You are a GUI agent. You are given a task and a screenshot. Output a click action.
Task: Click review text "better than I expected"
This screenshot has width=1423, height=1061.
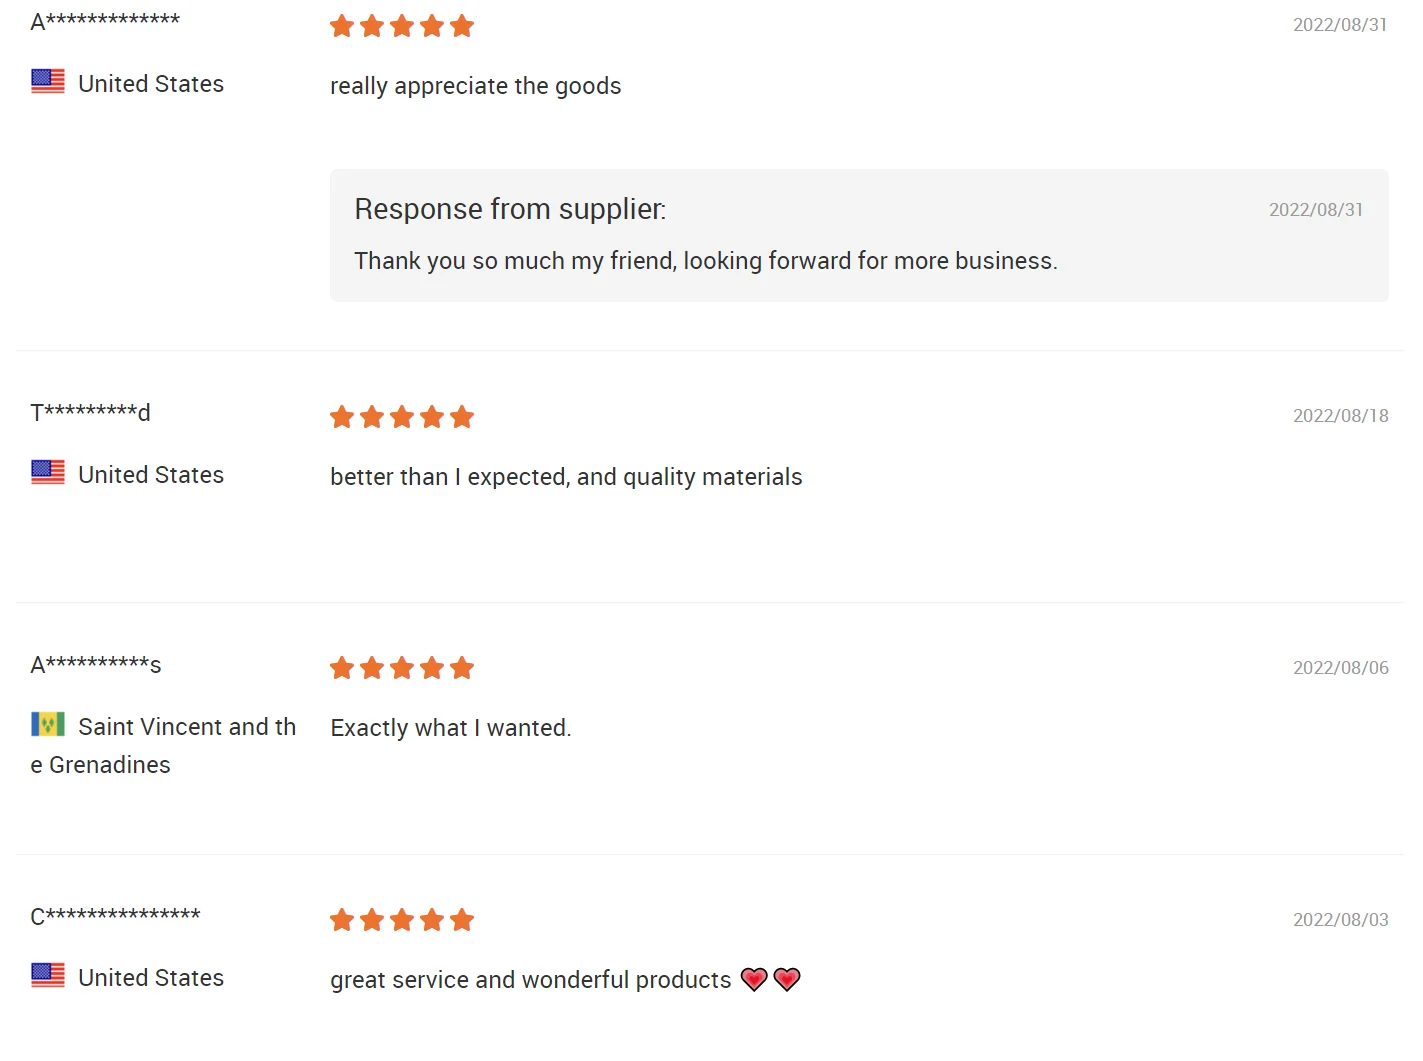(x=566, y=477)
